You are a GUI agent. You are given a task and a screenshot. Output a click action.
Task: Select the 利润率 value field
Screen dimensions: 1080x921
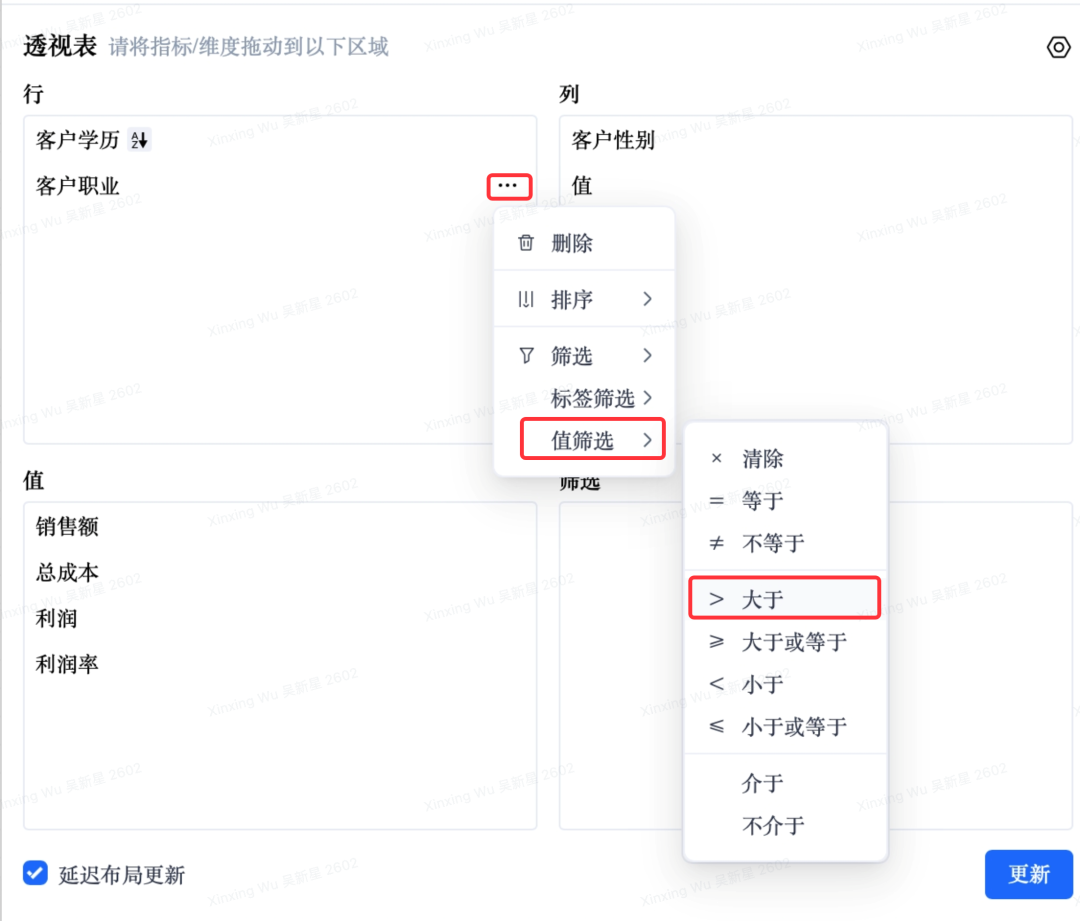pyautogui.click(x=68, y=665)
